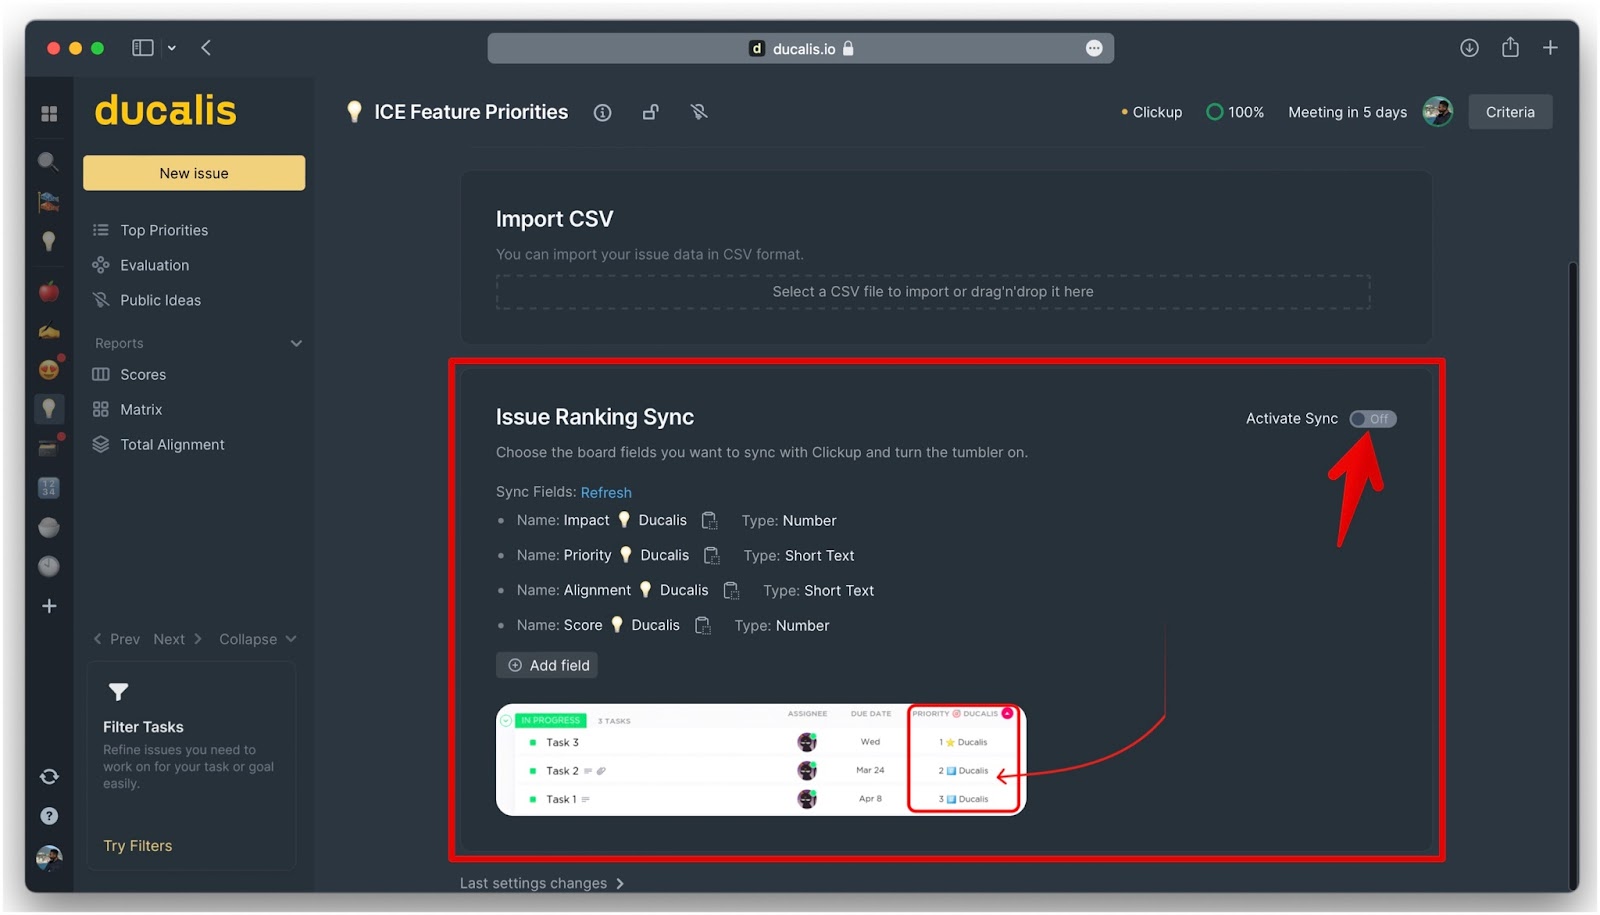This screenshot has height=915, width=1600.
Task: Click the New issue button
Action: point(194,173)
